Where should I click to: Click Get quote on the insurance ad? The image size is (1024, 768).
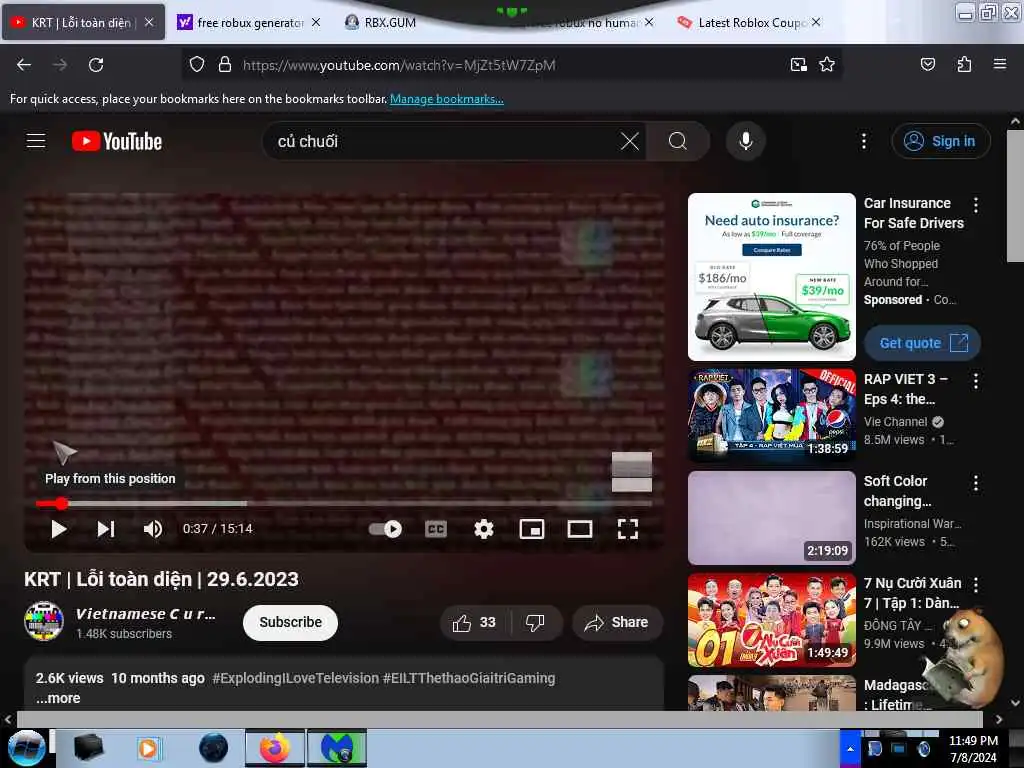(921, 343)
